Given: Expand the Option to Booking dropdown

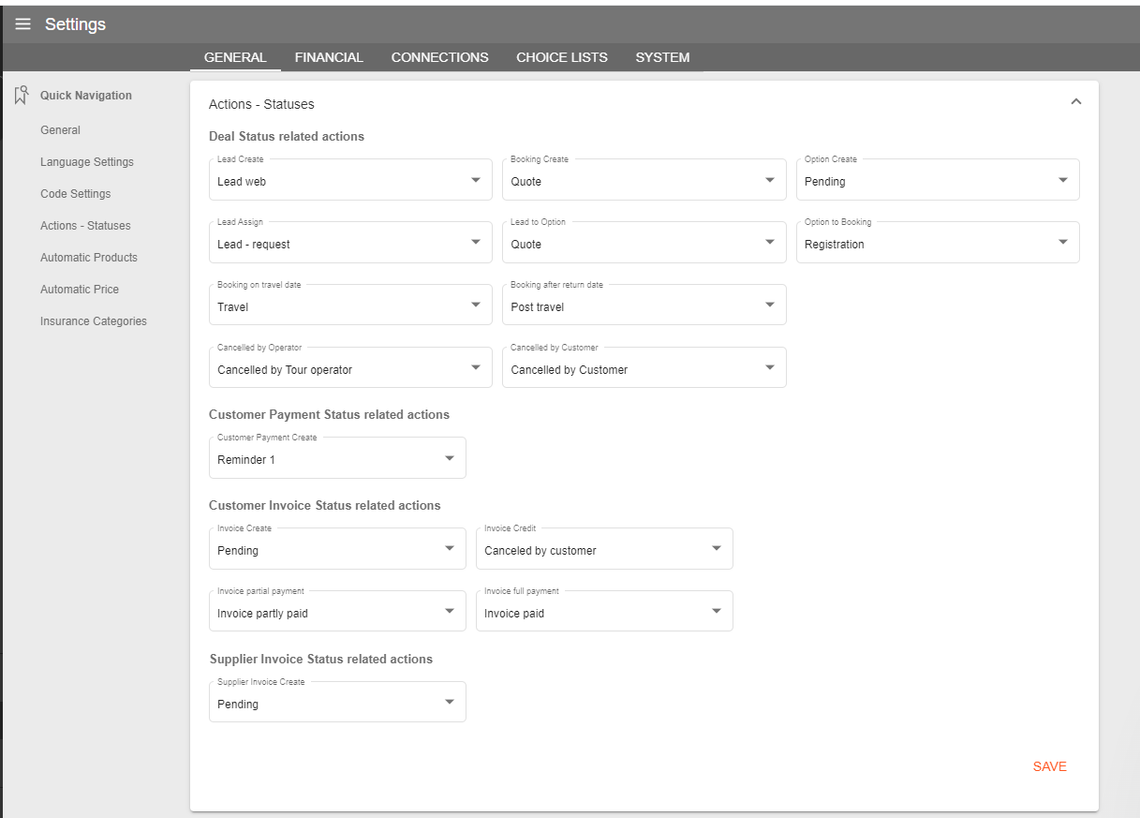Looking at the screenshot, I should coord(938,242).
